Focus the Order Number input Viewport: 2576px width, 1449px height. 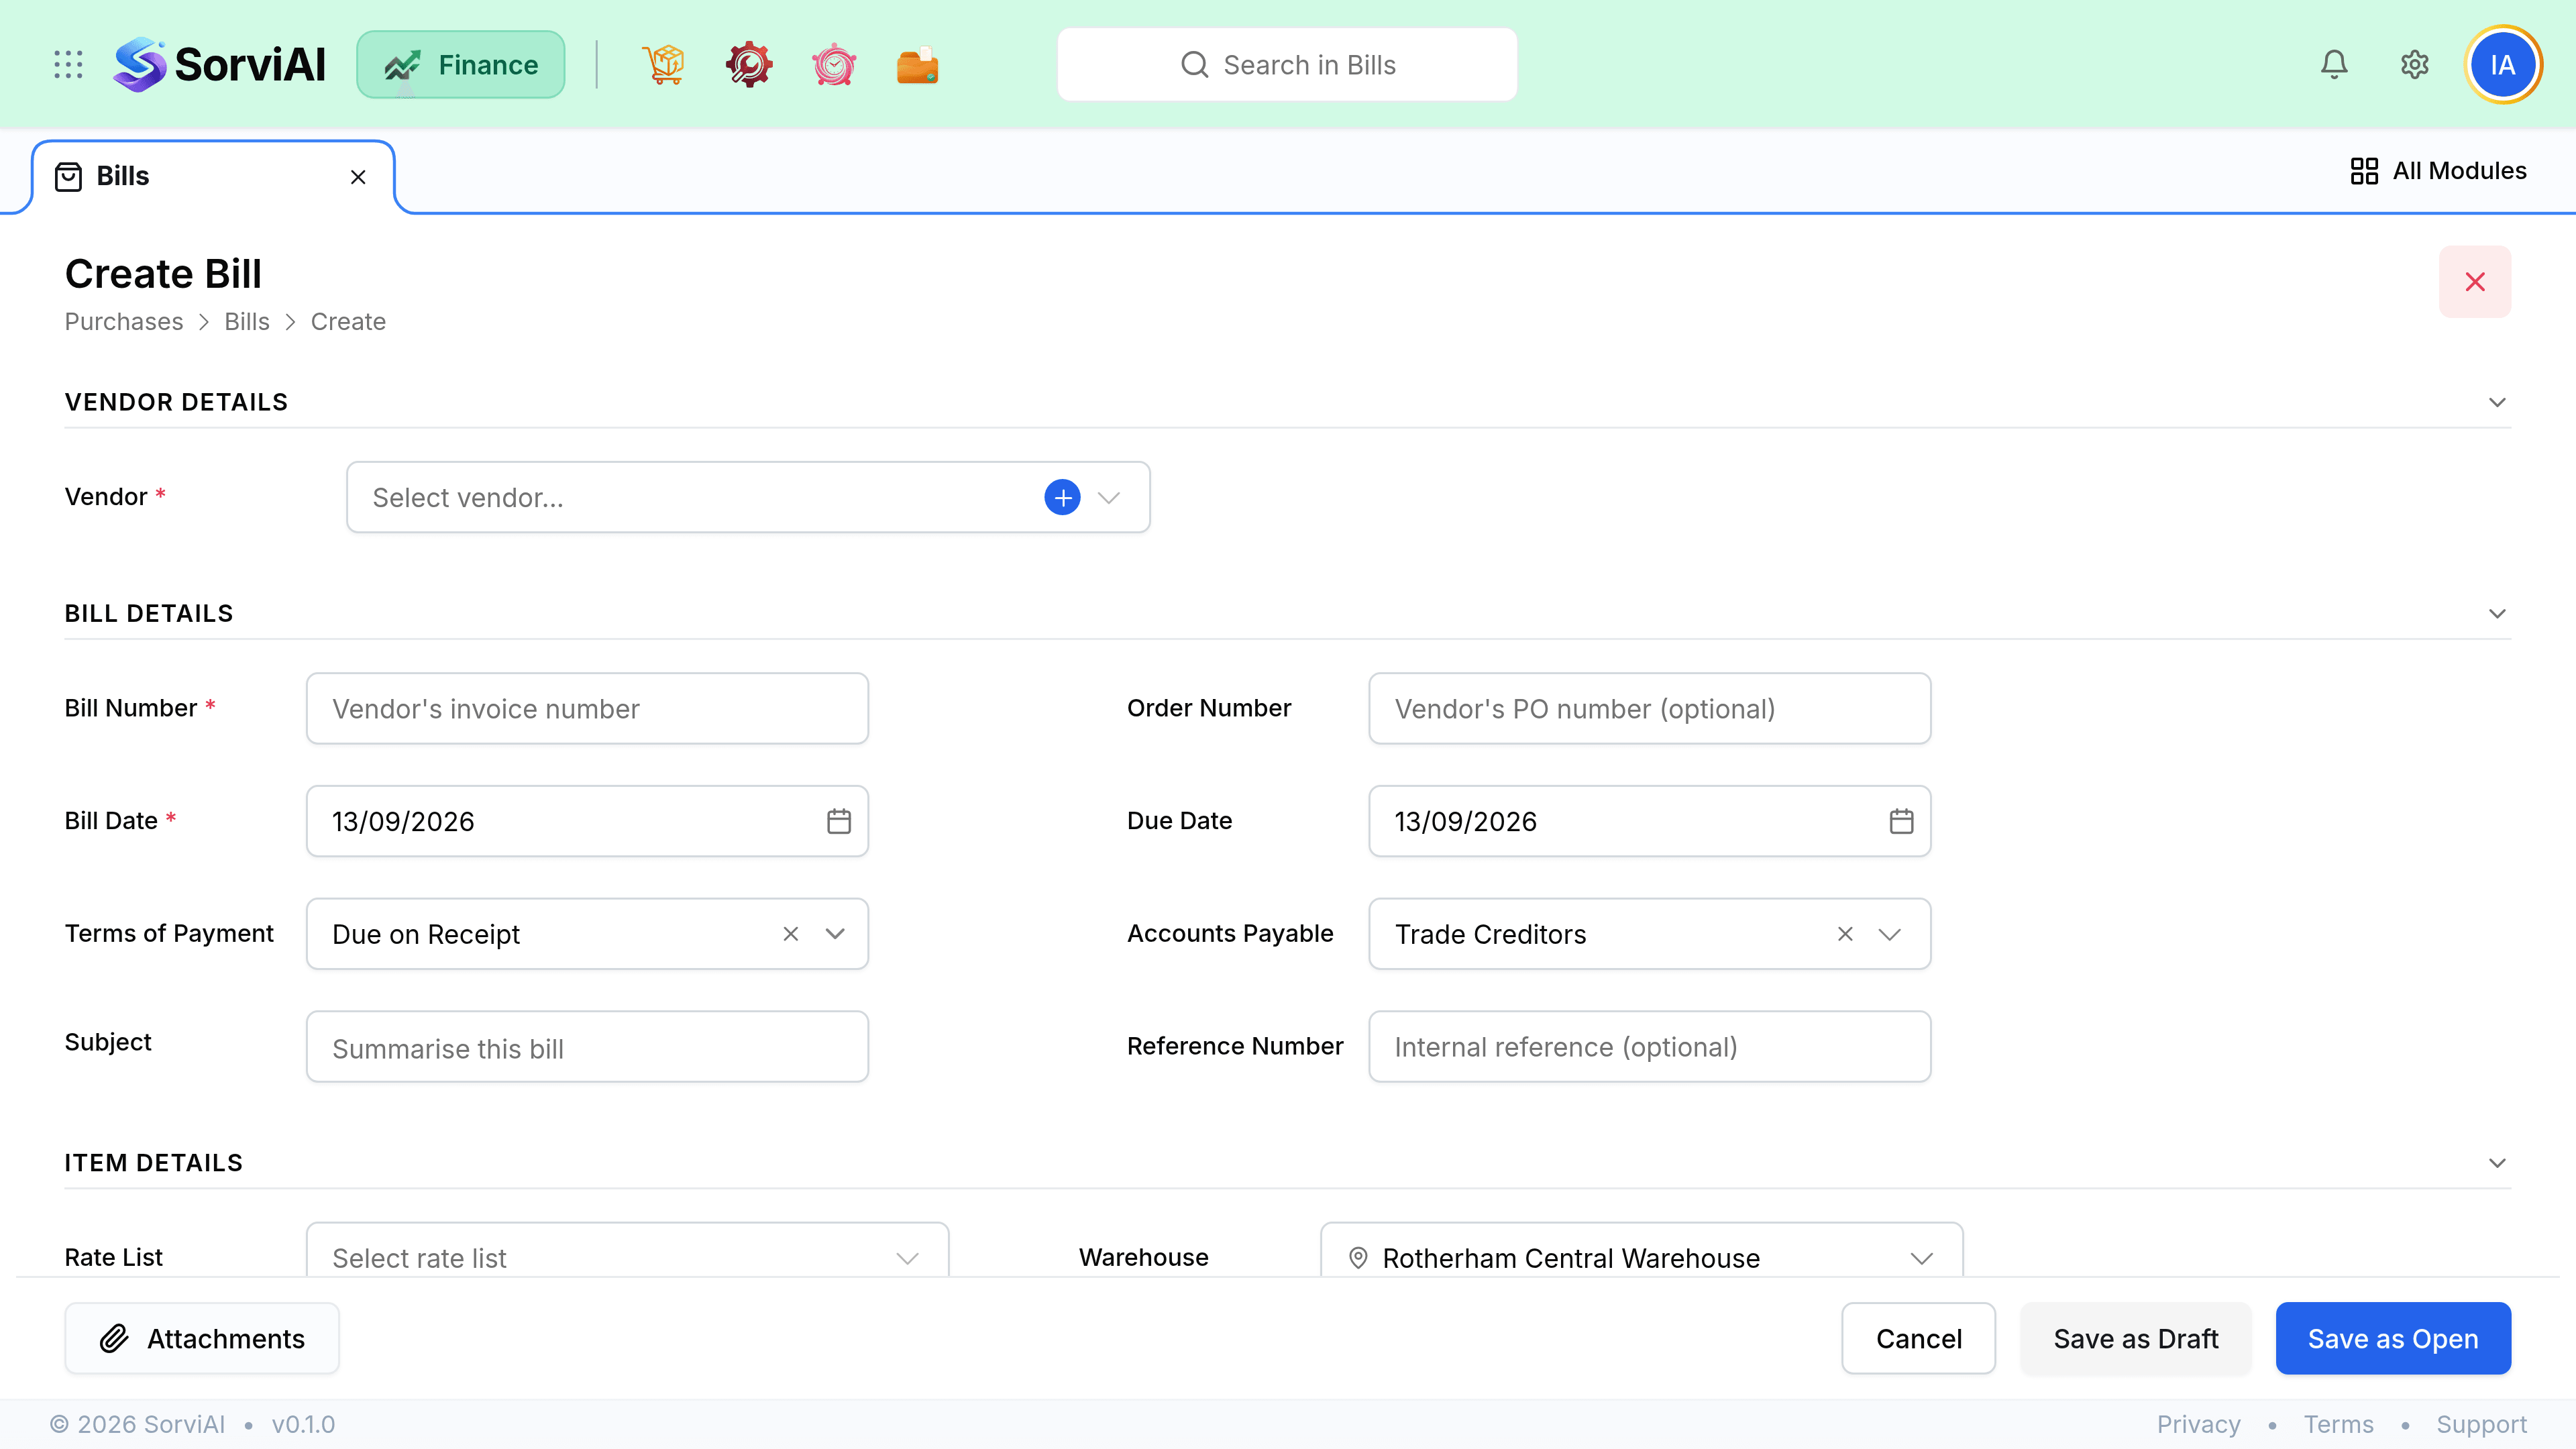(1649, 708)
